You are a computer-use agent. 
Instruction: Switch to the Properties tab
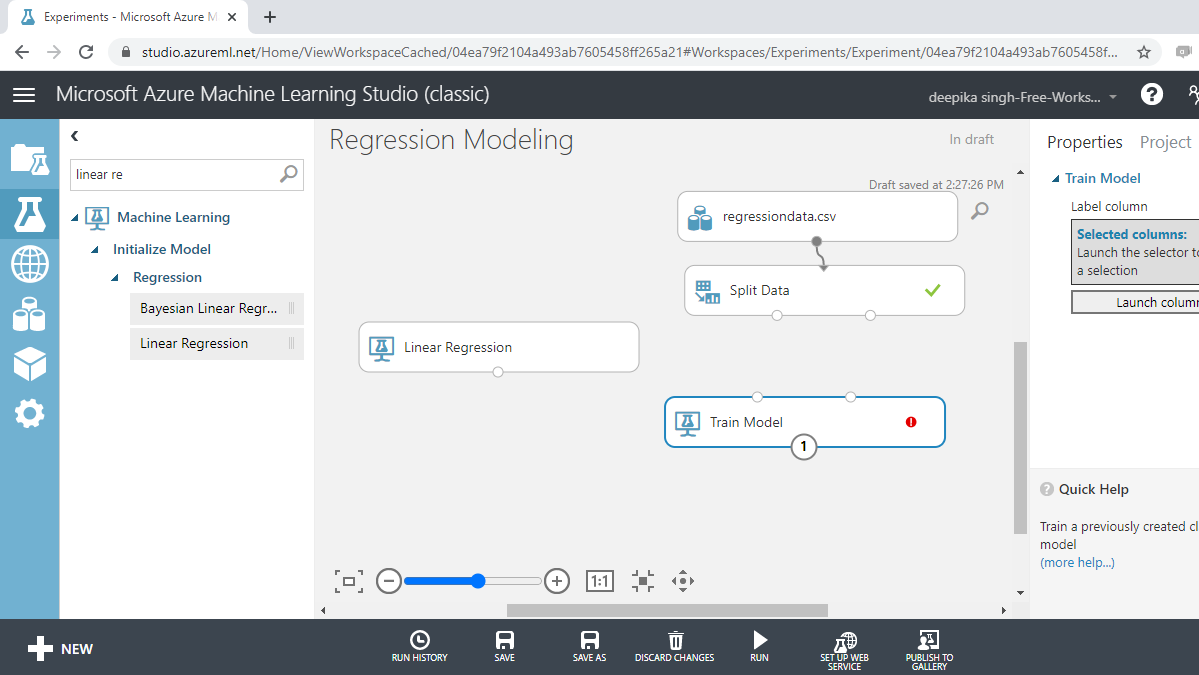coord(1084,142)
